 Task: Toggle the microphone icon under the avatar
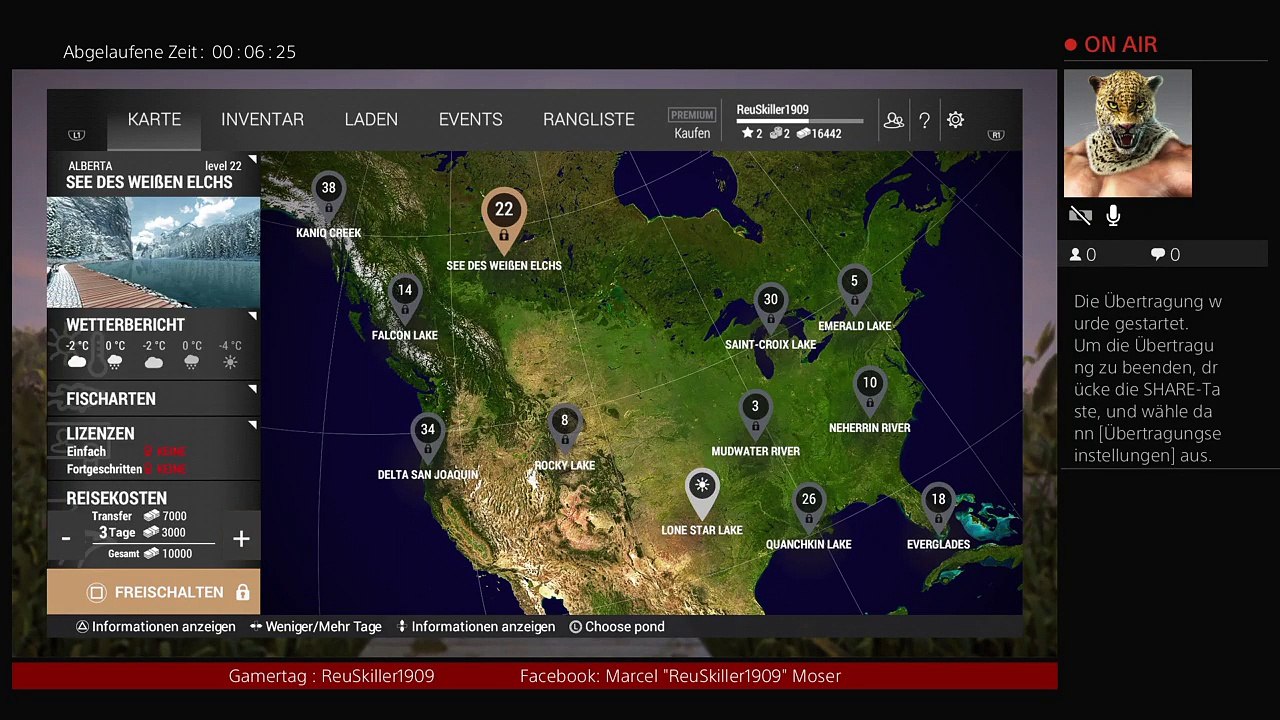pyautogui.click(x=1113, y=215)
